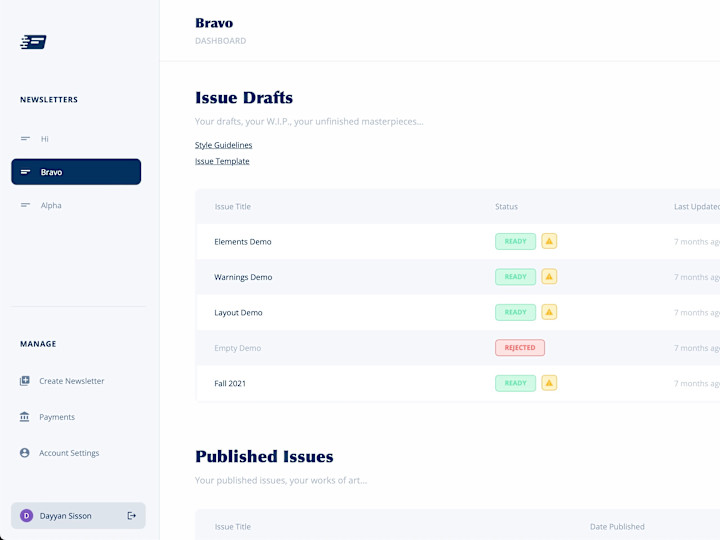This screenshot has height=540, width=720.
Task: Click the Account Settings person icon
Action: 25,453
